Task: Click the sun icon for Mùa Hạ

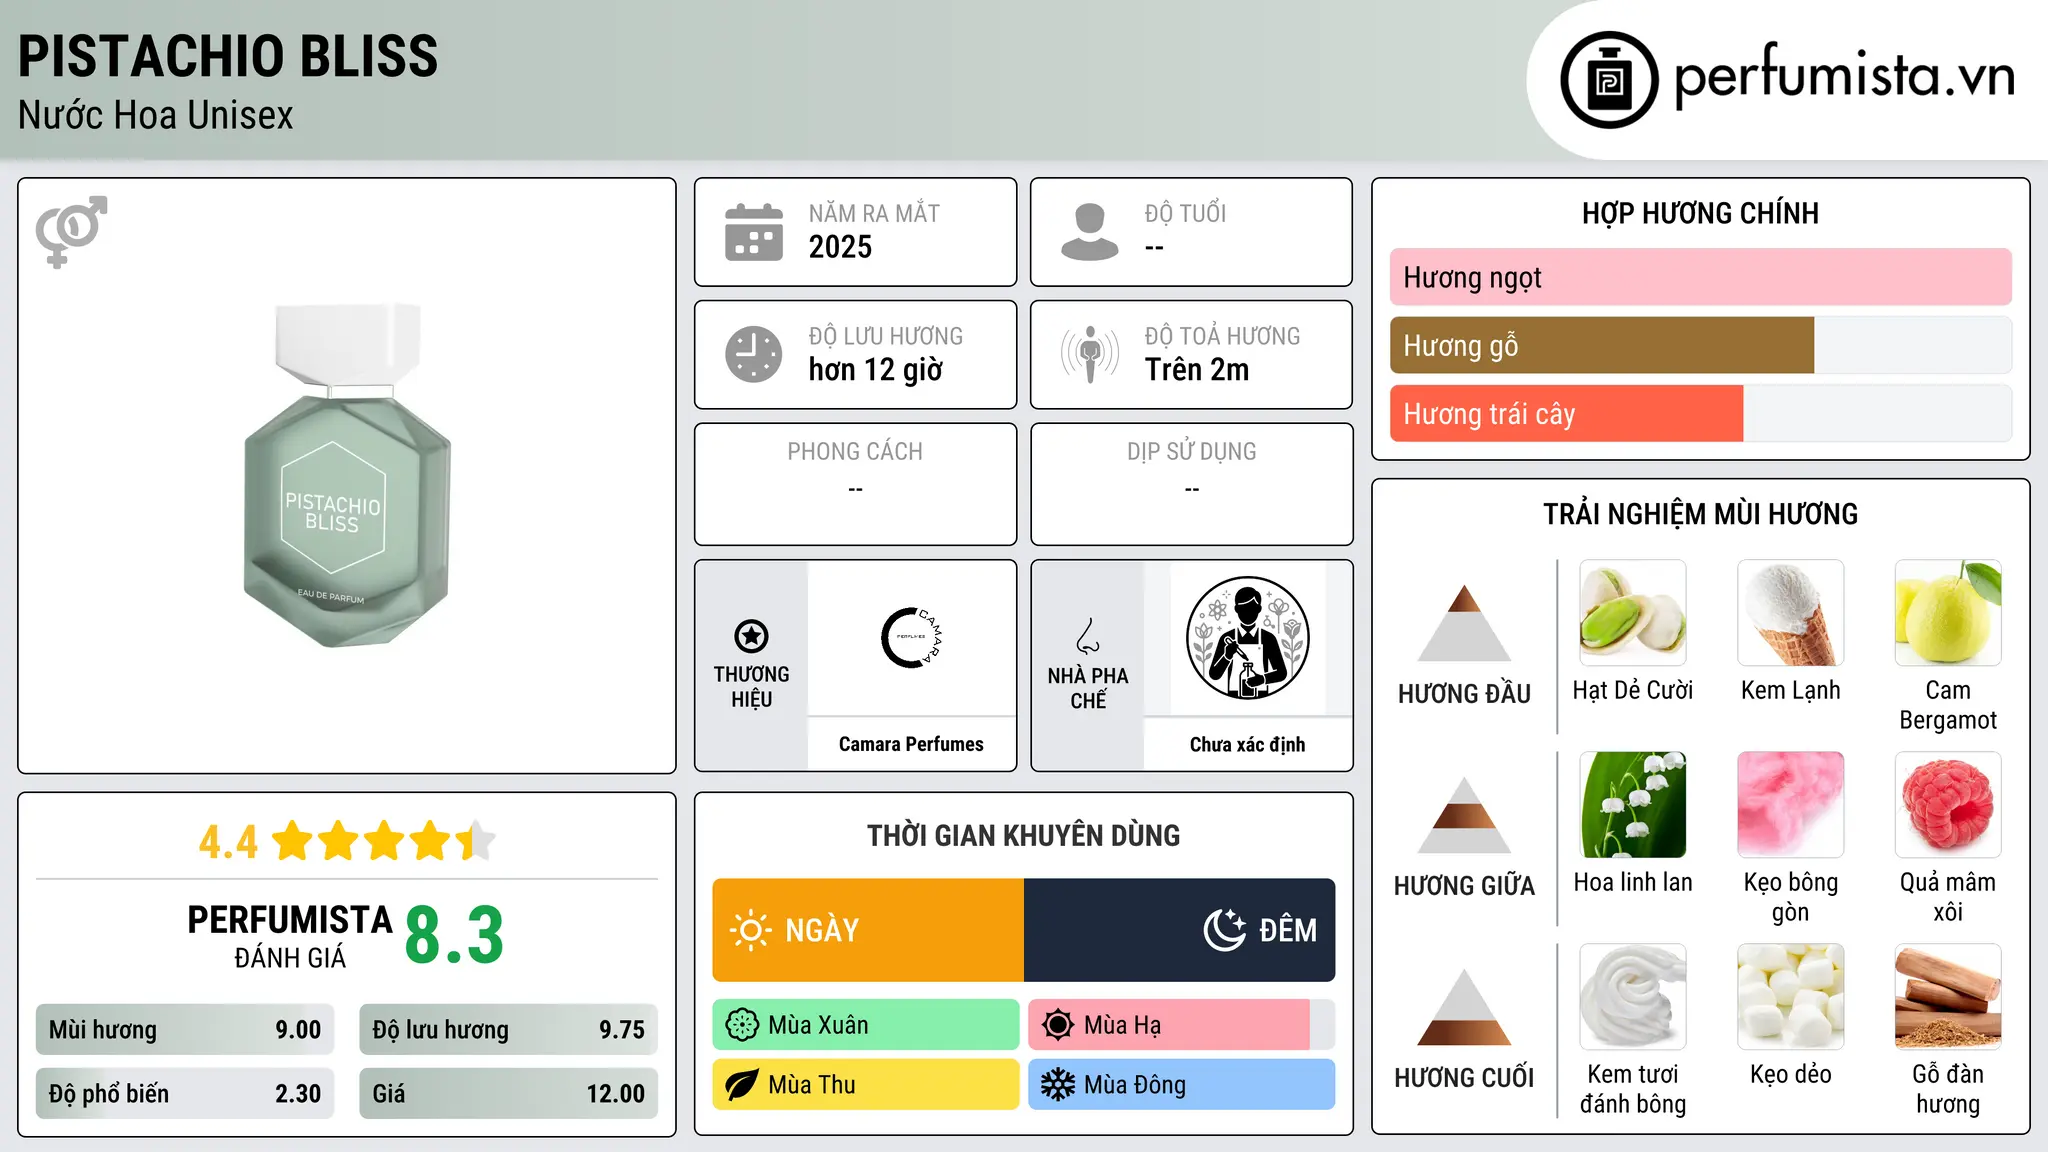Action: click(1058, 1025)
